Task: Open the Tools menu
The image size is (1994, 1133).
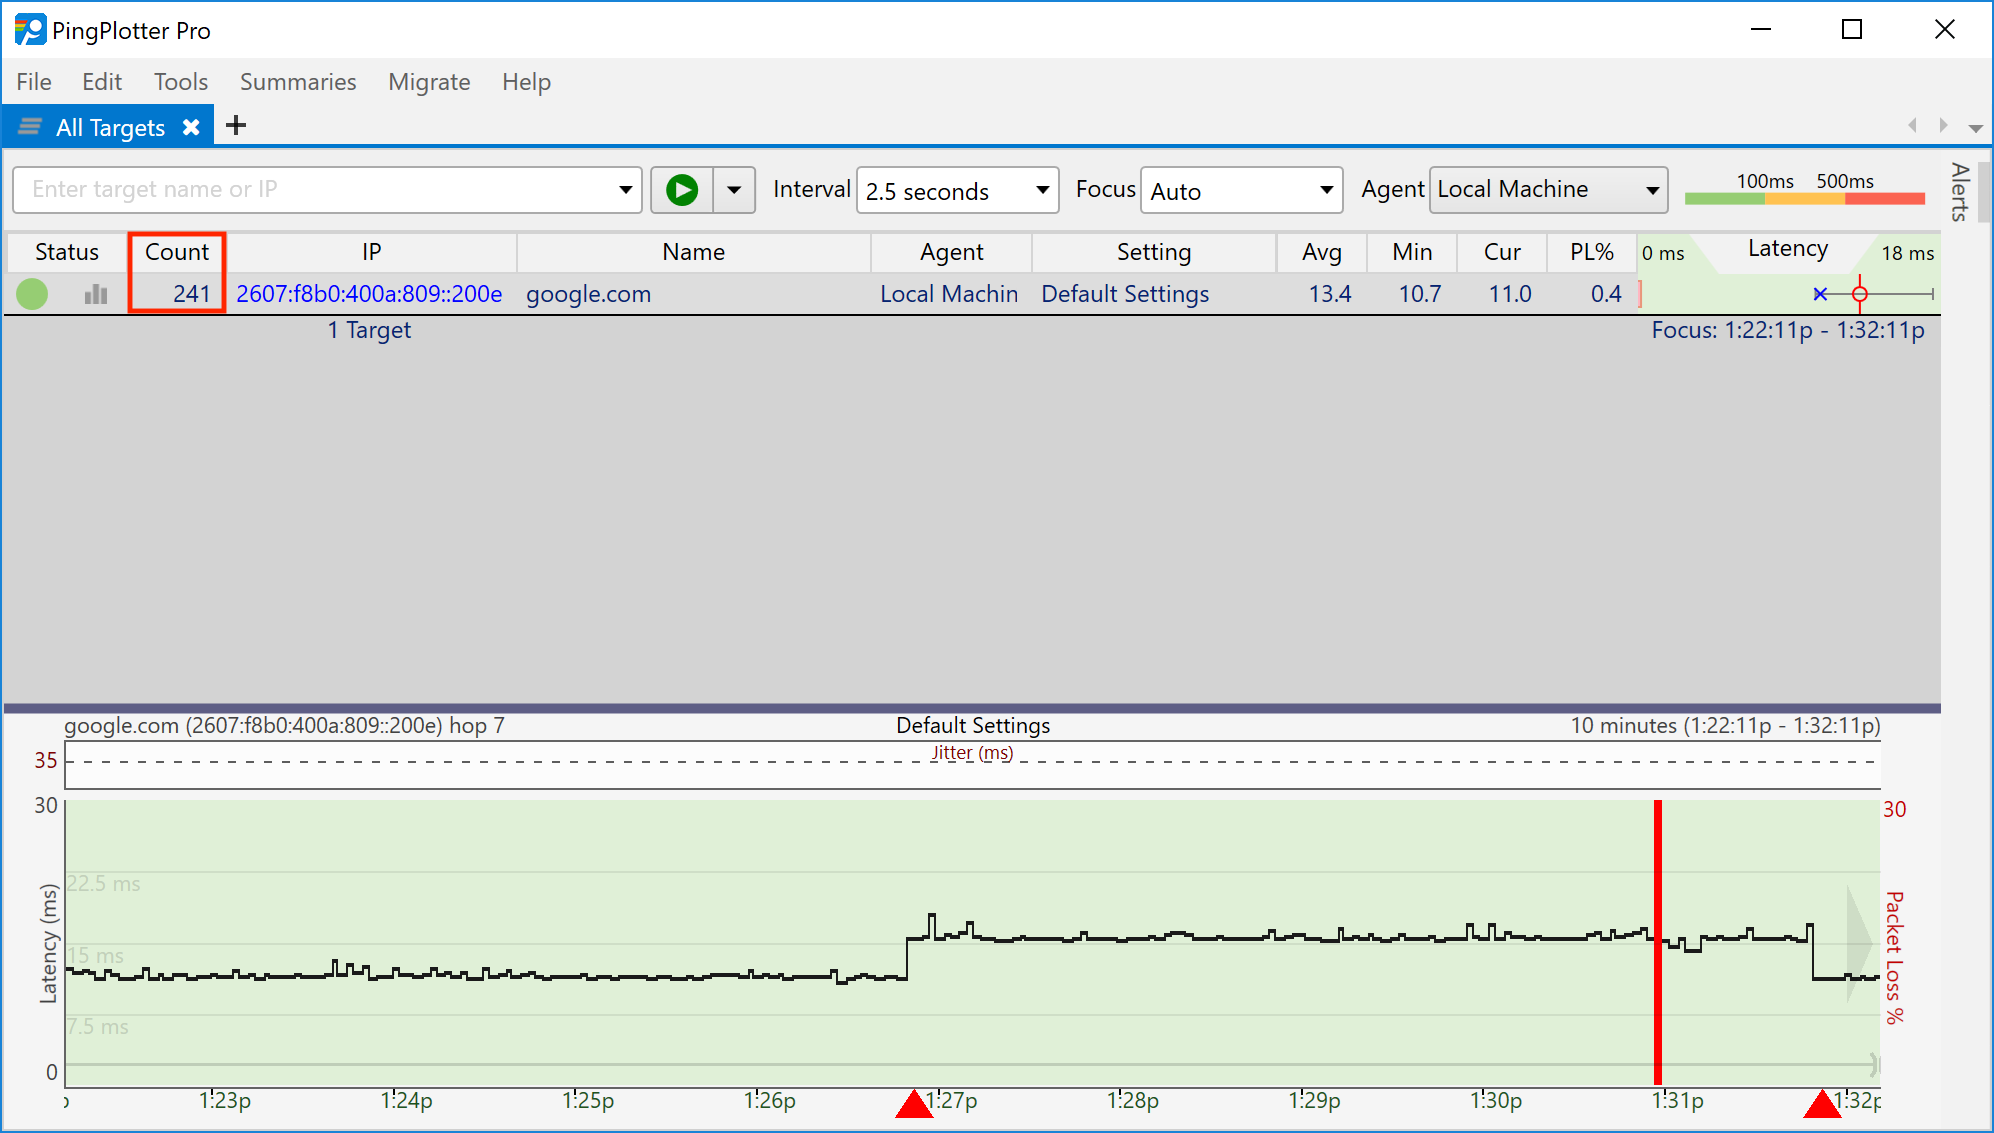Action: (x=180, y=82)
